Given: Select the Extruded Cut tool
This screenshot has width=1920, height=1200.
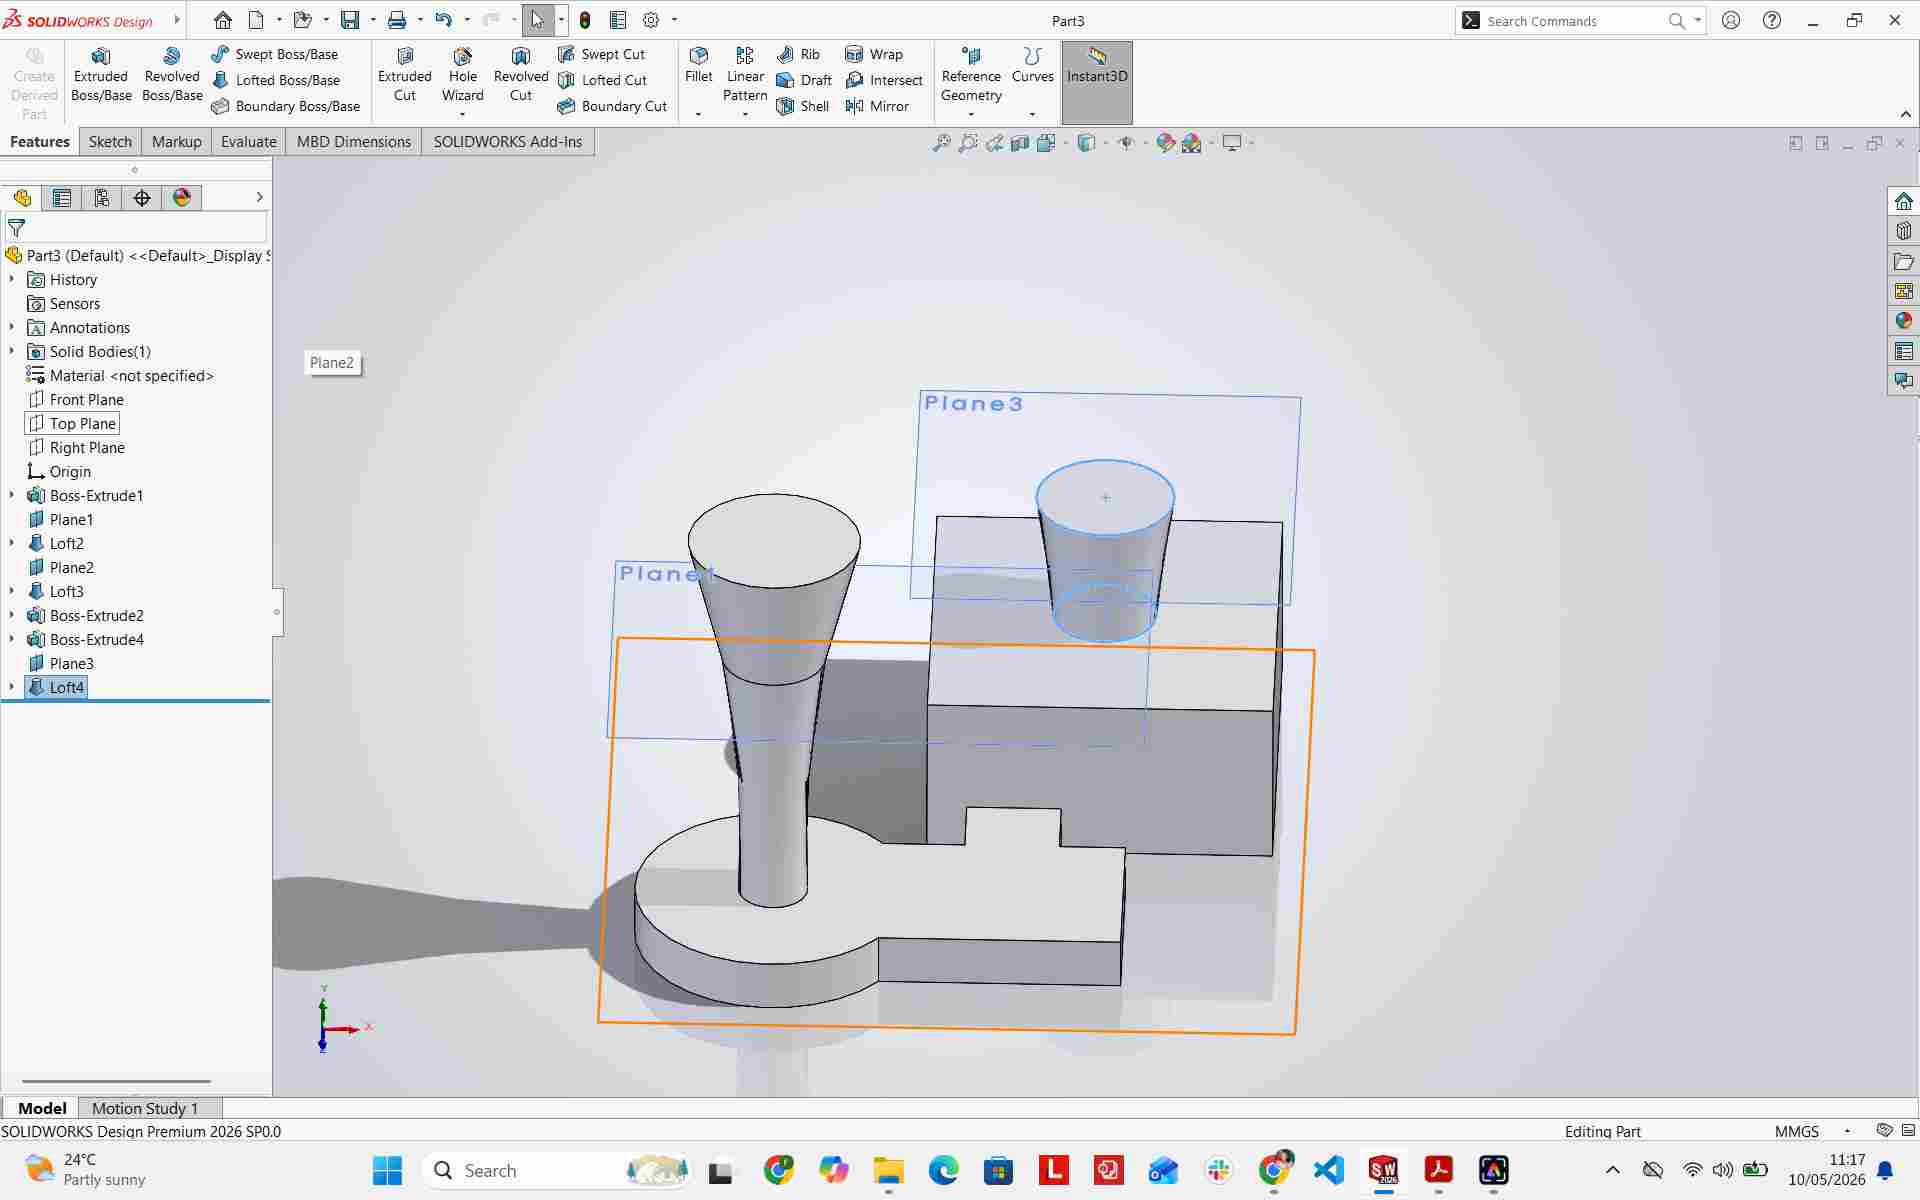Looking at the screenshot, I should point(405,75).
